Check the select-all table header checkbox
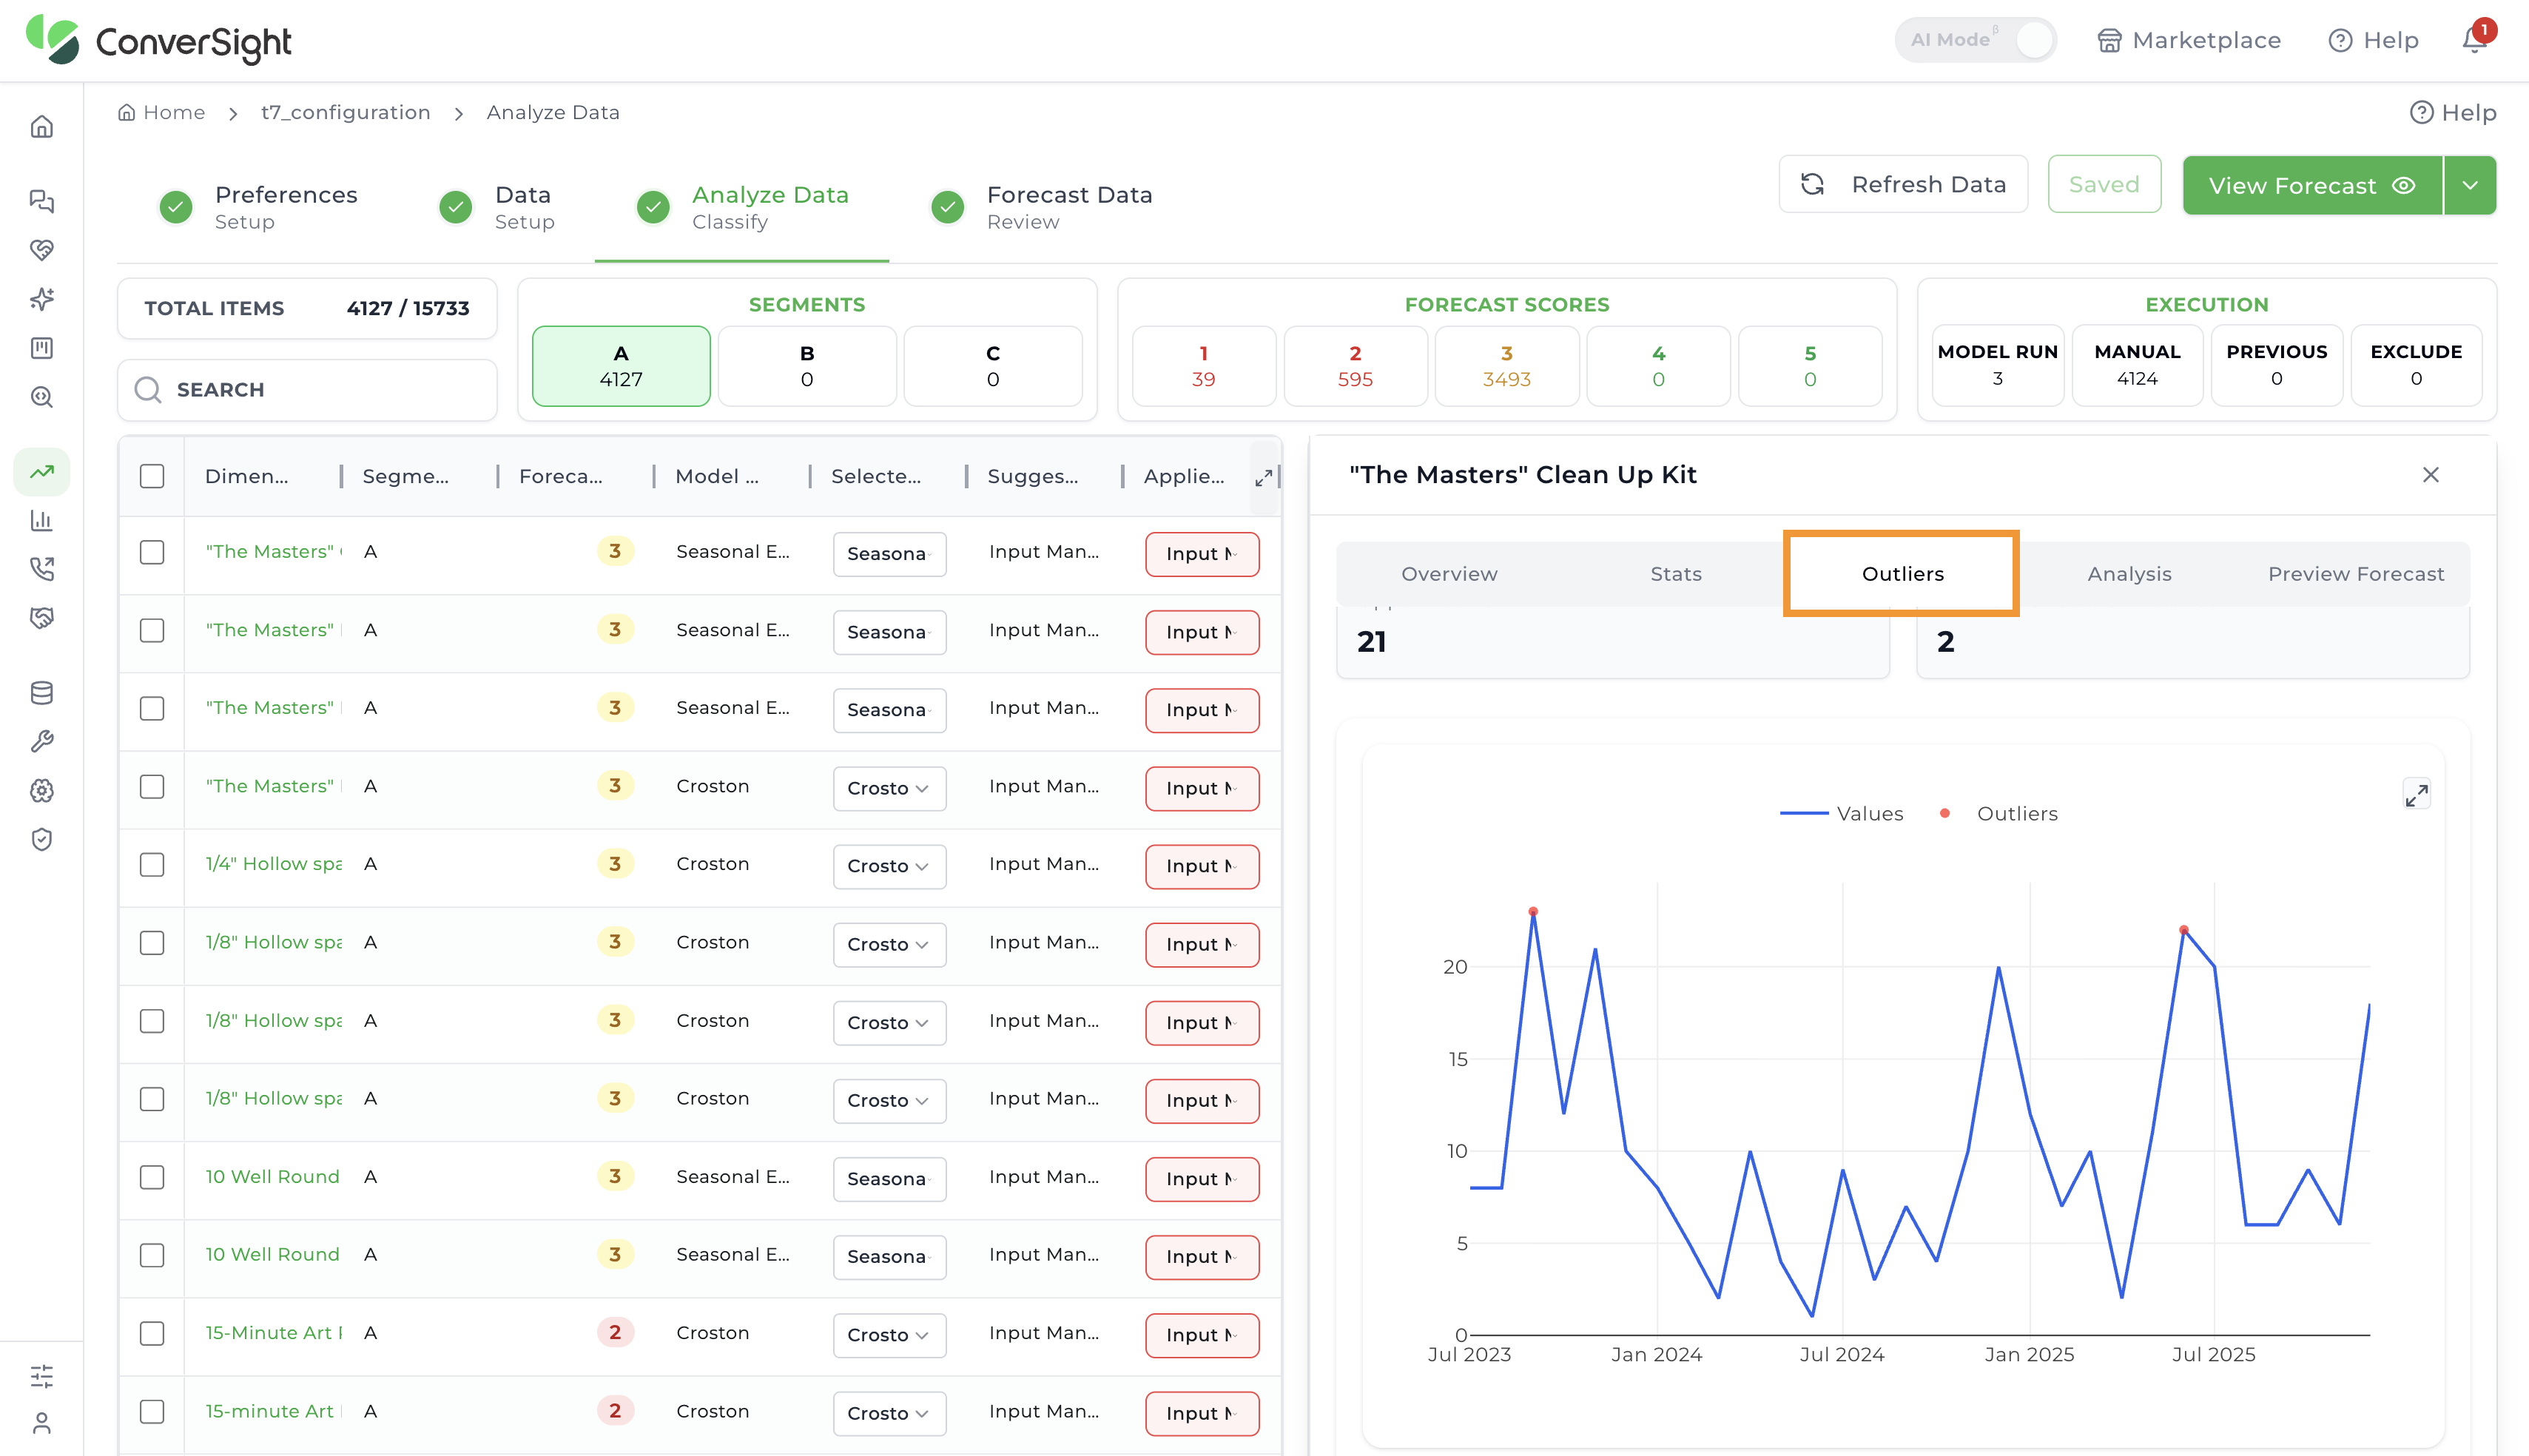This screenshot has height=1456, width=2529. tap(152, 476)
